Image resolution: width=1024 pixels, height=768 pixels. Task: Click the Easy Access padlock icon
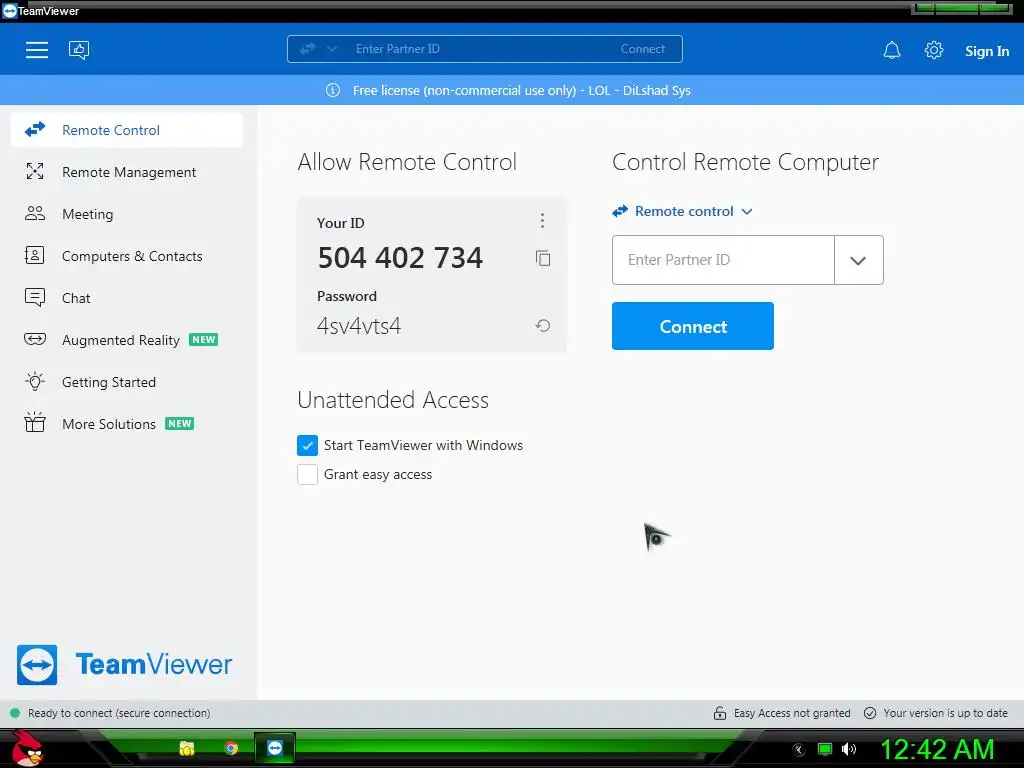720,713
